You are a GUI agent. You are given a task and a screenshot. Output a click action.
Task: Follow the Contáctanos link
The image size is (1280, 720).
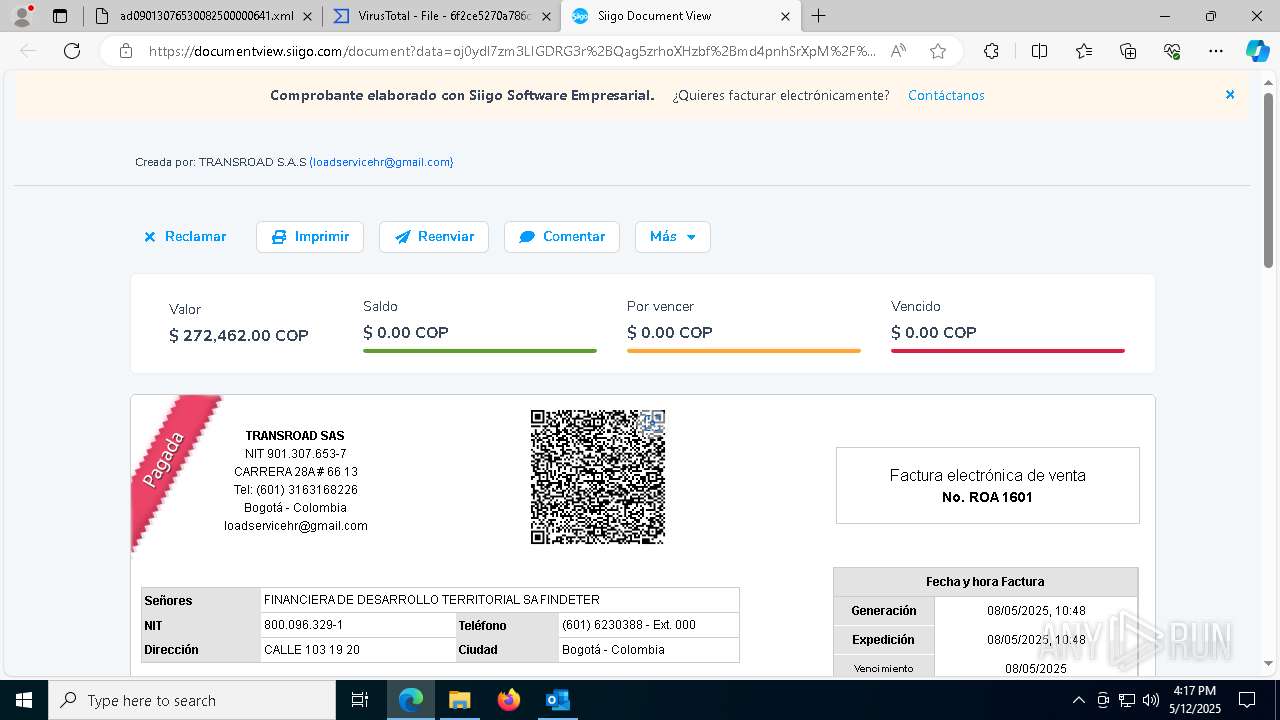[x=946, y=95]
